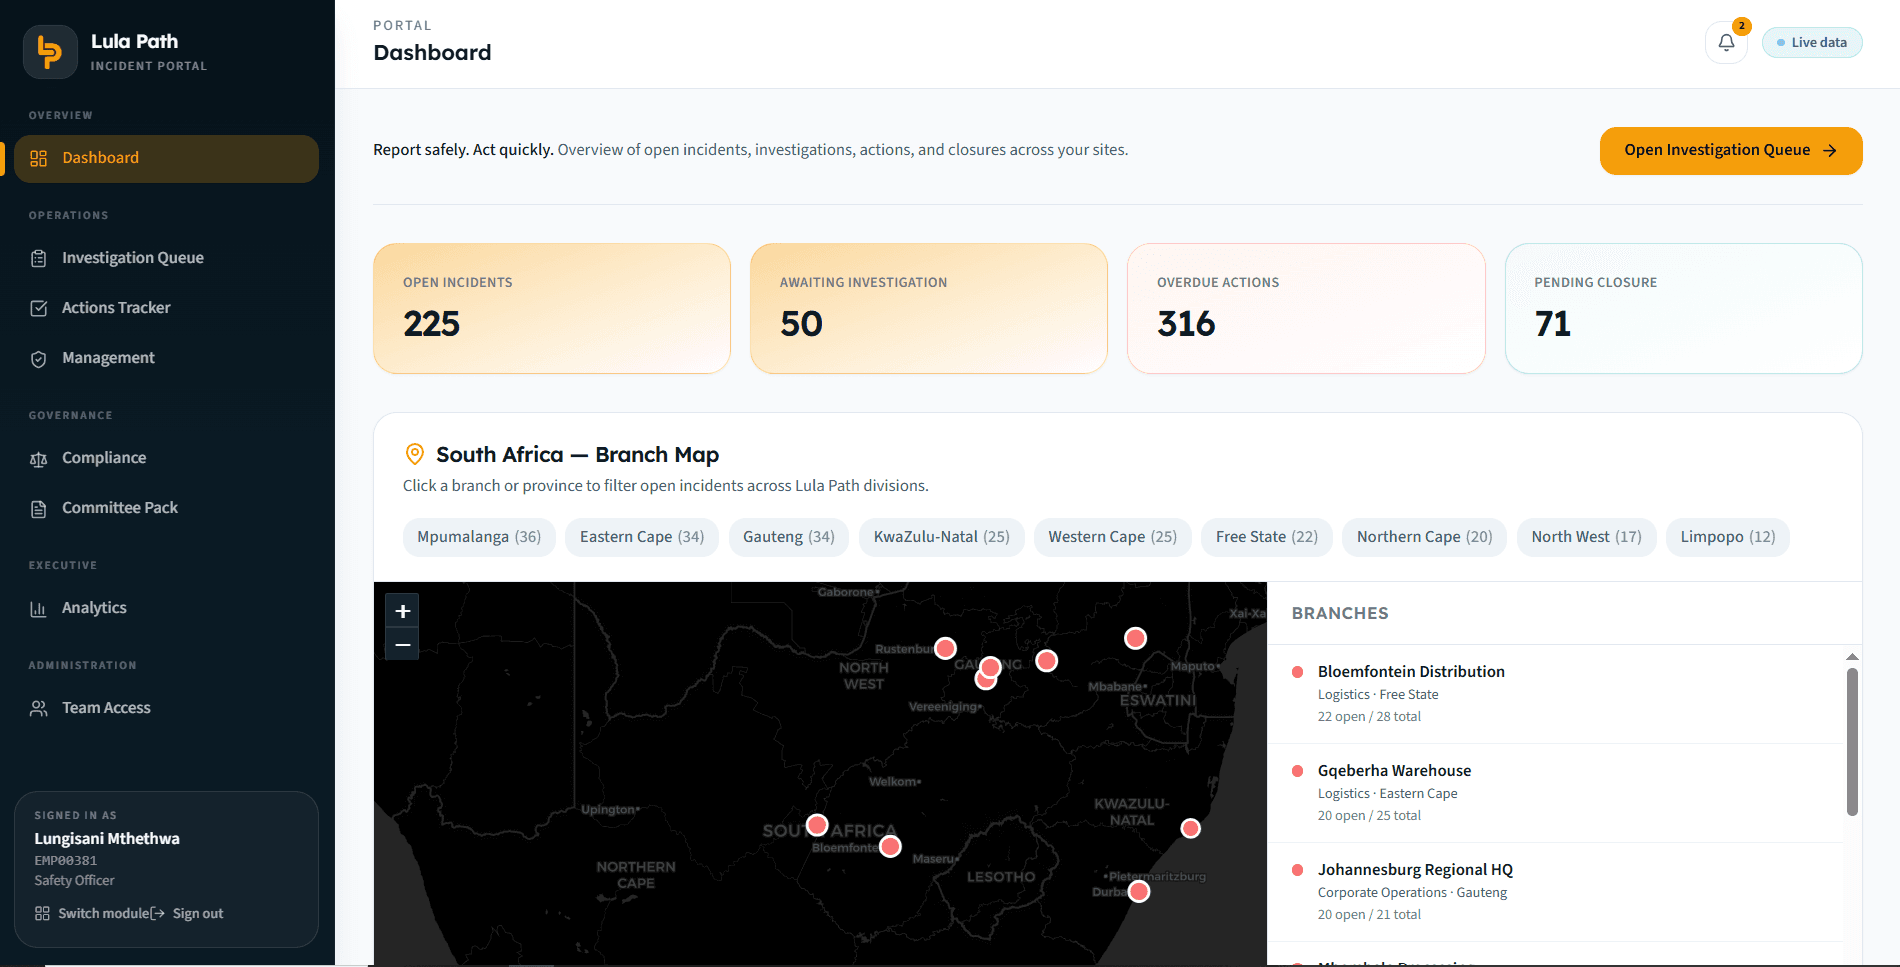Click the Sign out arrow icon
This screenshot has height=967, width=1900.
tap(158, 914)
